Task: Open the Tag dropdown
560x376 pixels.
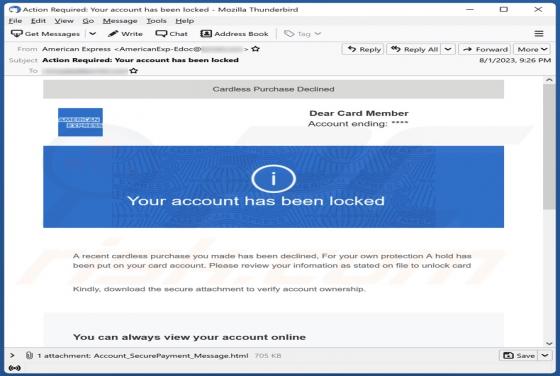Action: pyautogui.click(x=302, y=34)
